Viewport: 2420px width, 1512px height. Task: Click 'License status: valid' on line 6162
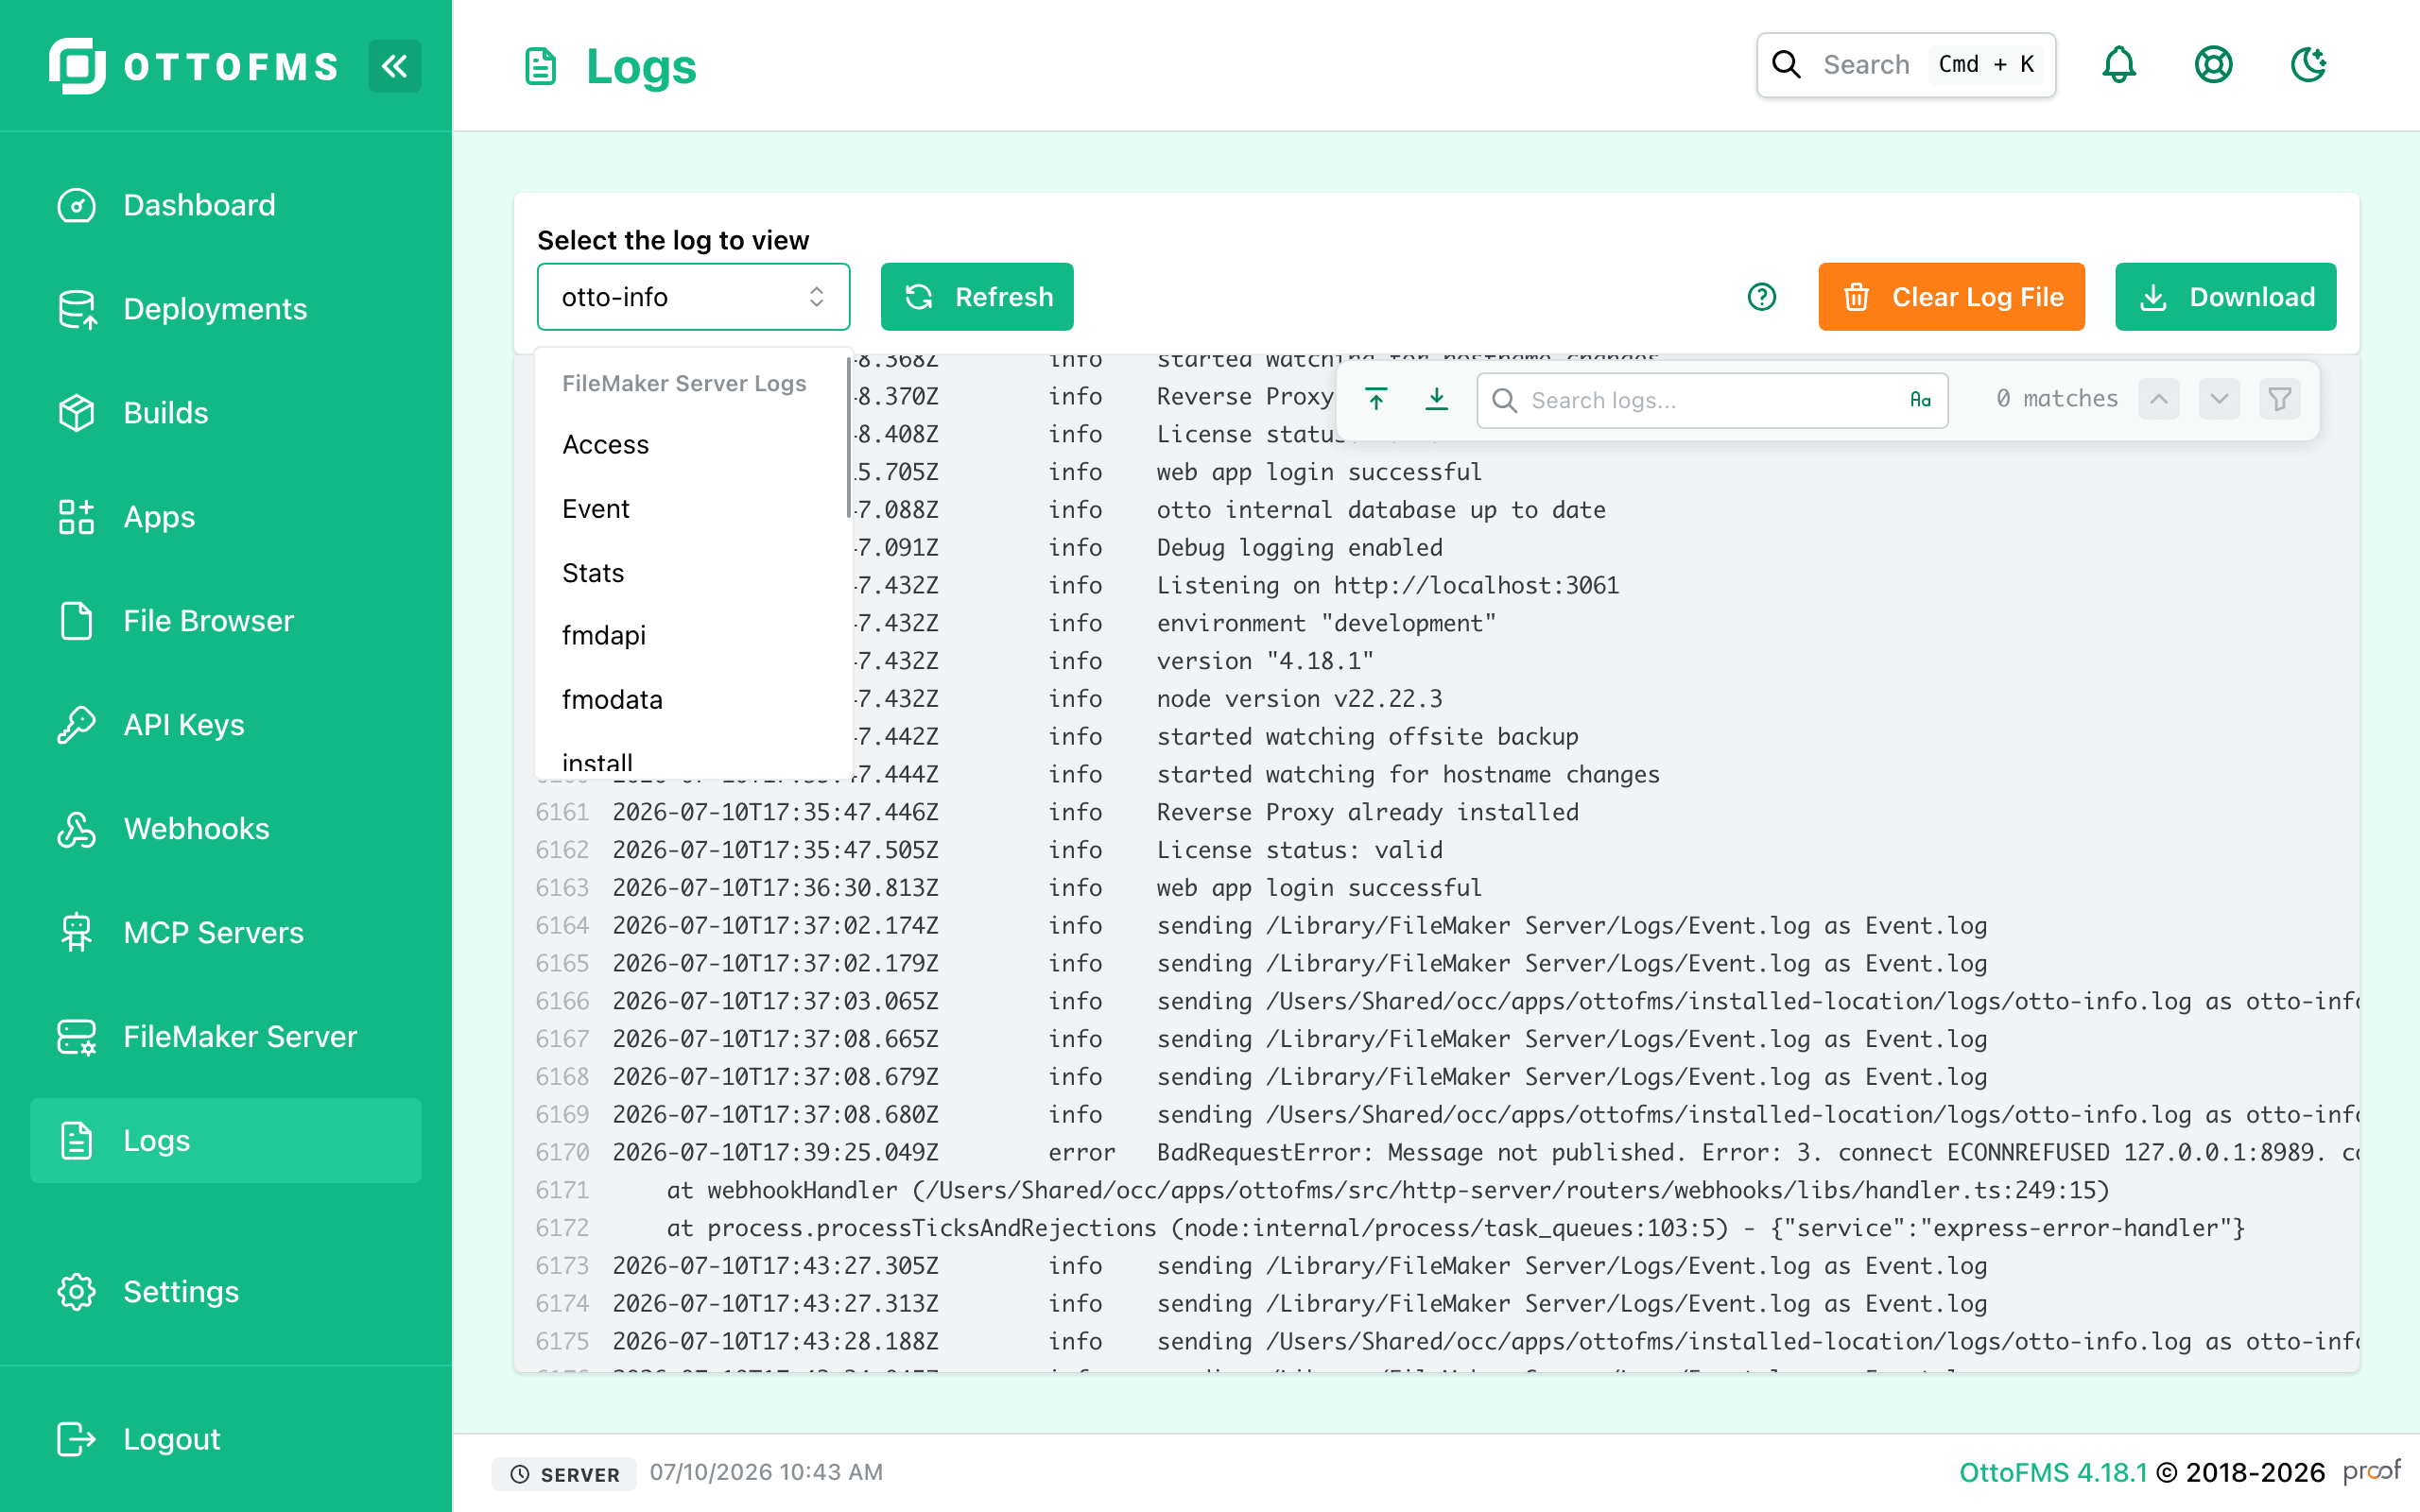[x=1299, y=850]
